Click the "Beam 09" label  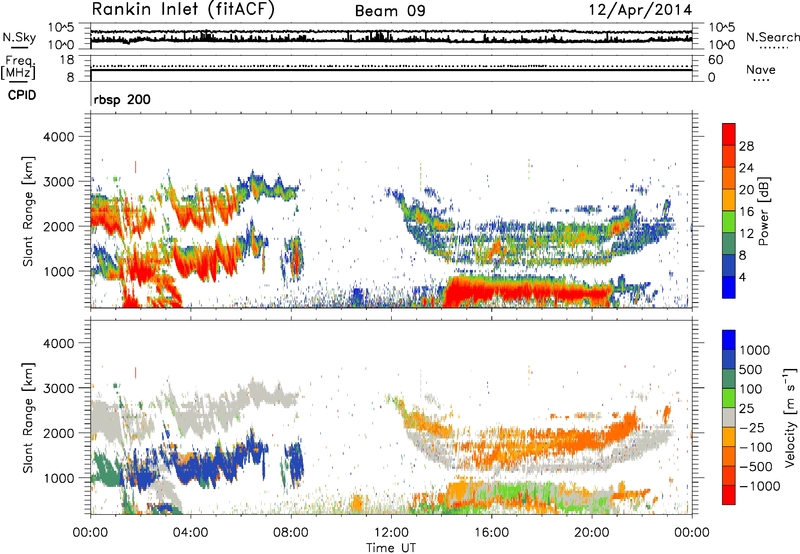pos(390,11)
